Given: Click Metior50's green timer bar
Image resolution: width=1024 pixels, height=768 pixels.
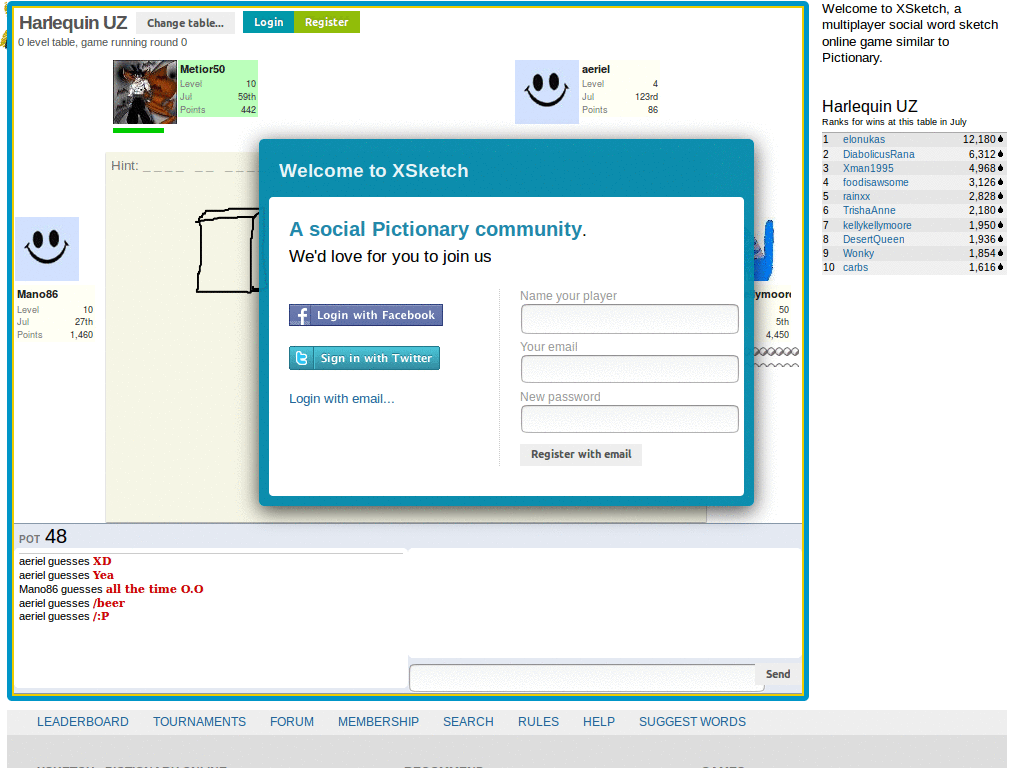Looking at the screenshot, I should coord(138,131).
